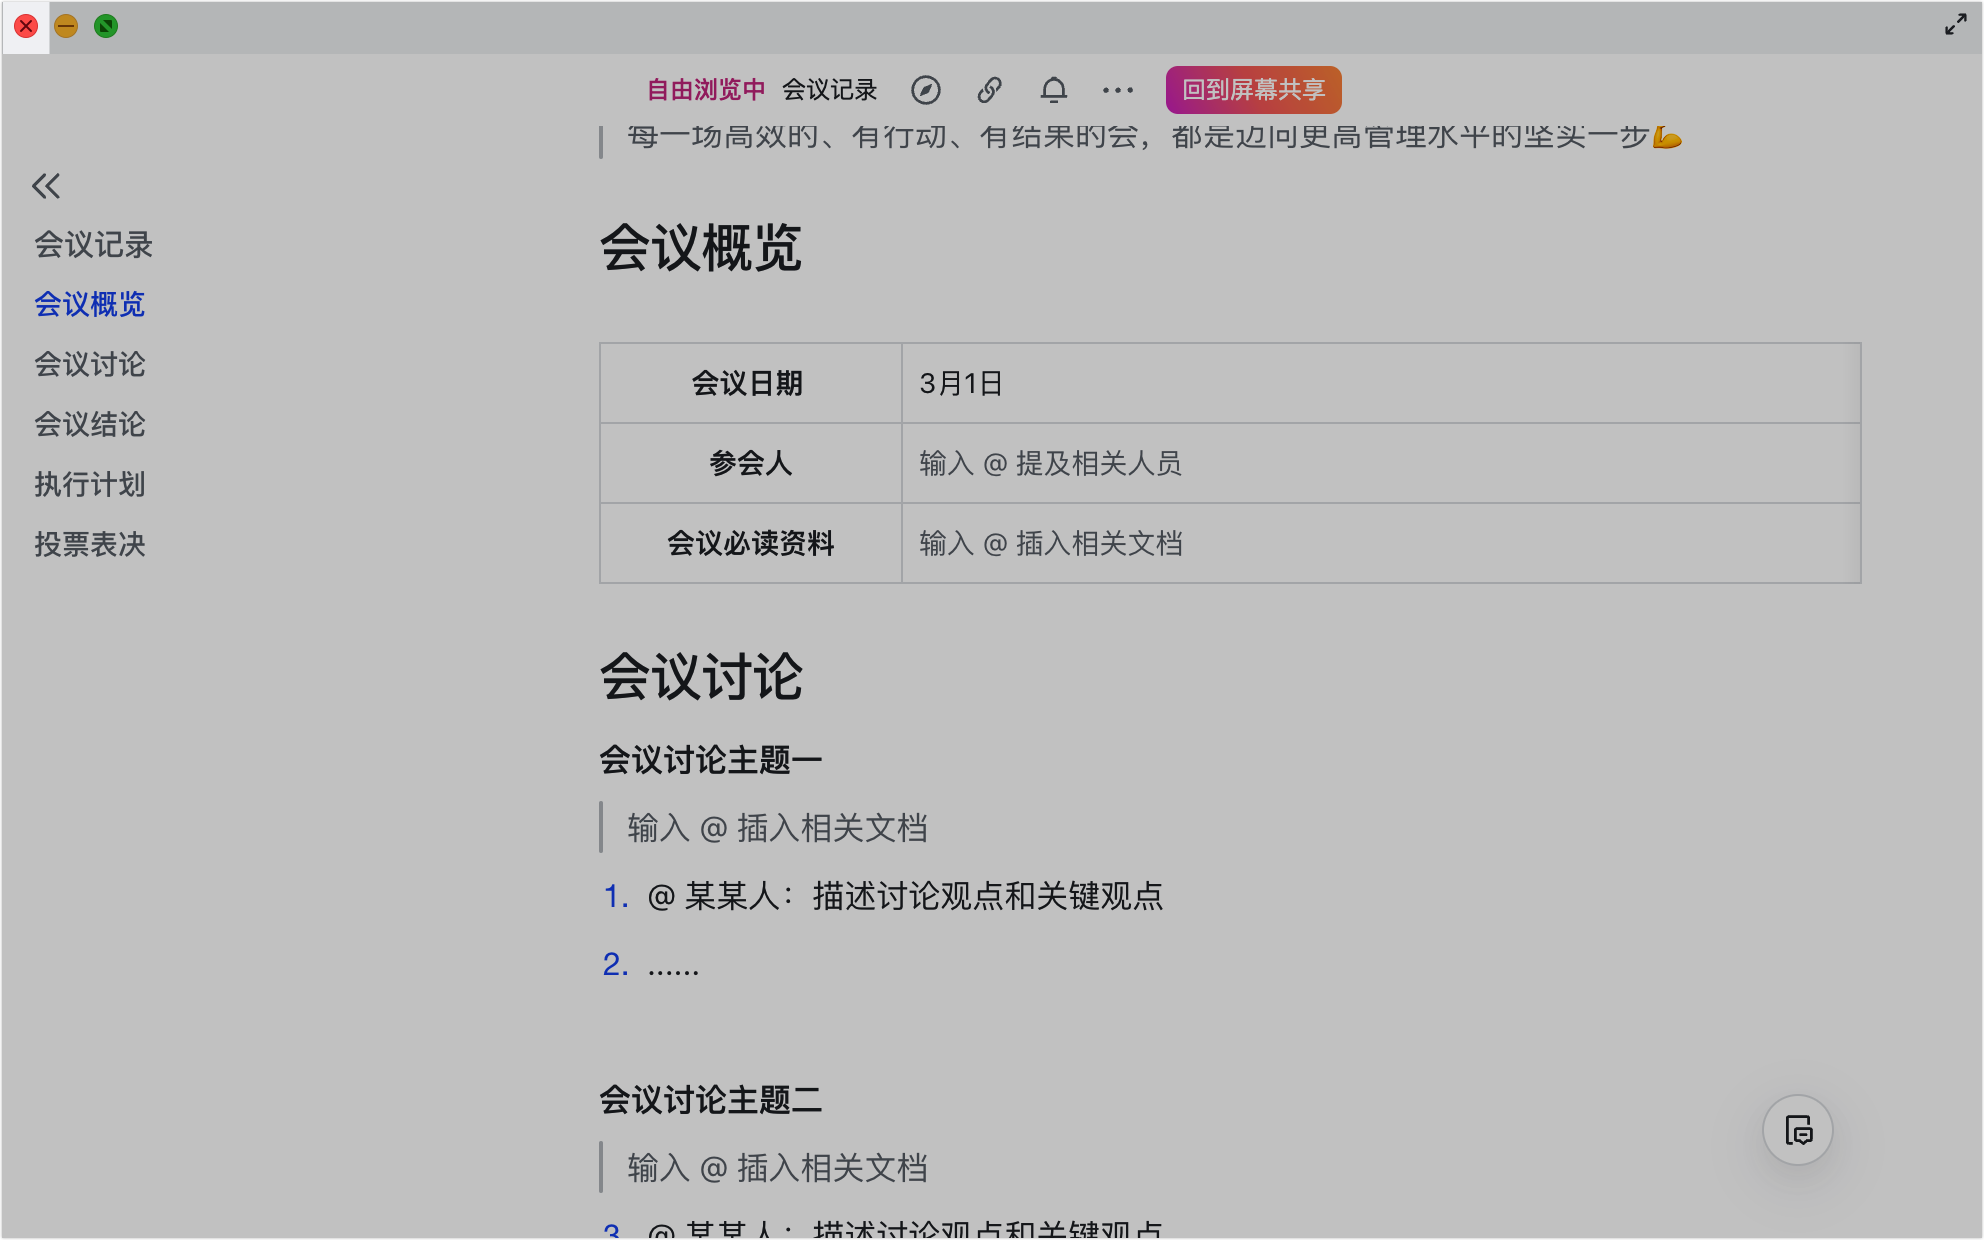Collapse the outline sidebar with double-chevron icon
The height and width of the screenshot is (1240, 1984).
pyautogui.click(x=46, y=186)
